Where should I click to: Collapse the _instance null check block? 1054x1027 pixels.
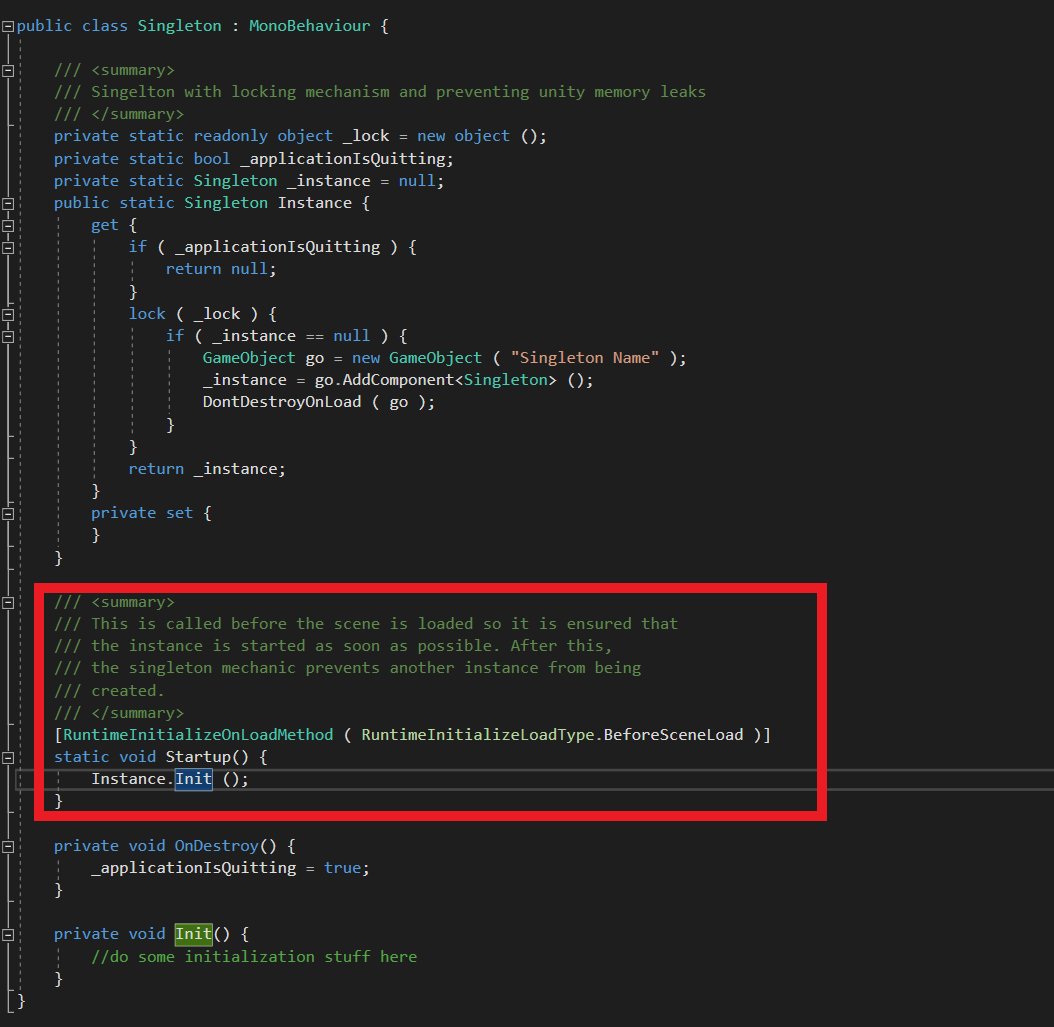click(x=8, y=337)
